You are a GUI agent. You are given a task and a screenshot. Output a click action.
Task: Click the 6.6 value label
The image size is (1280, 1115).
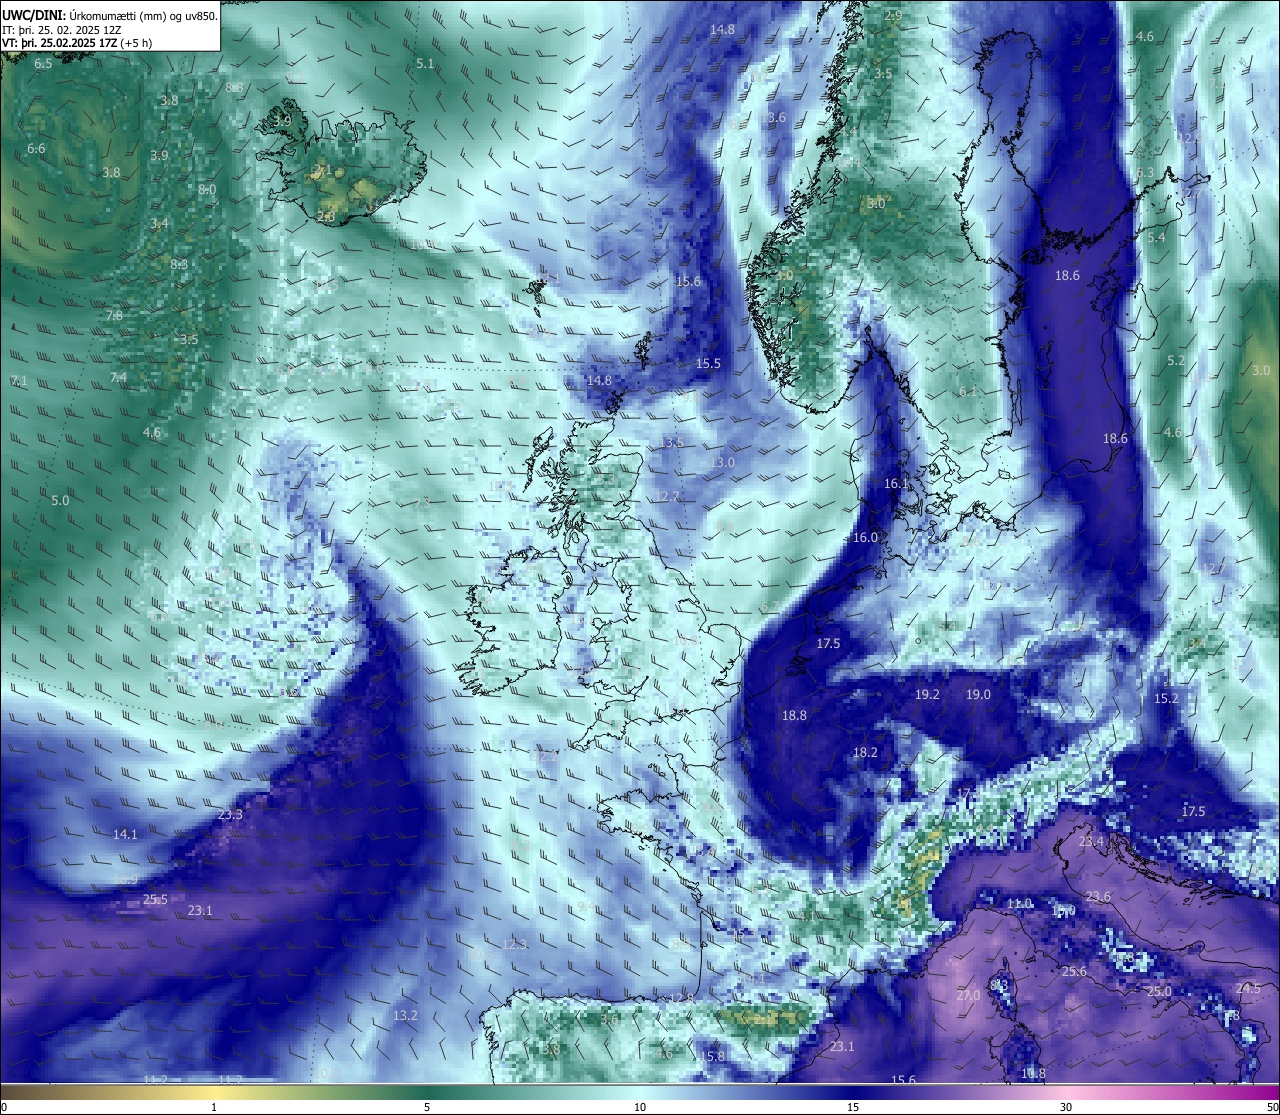click(36, 149)
